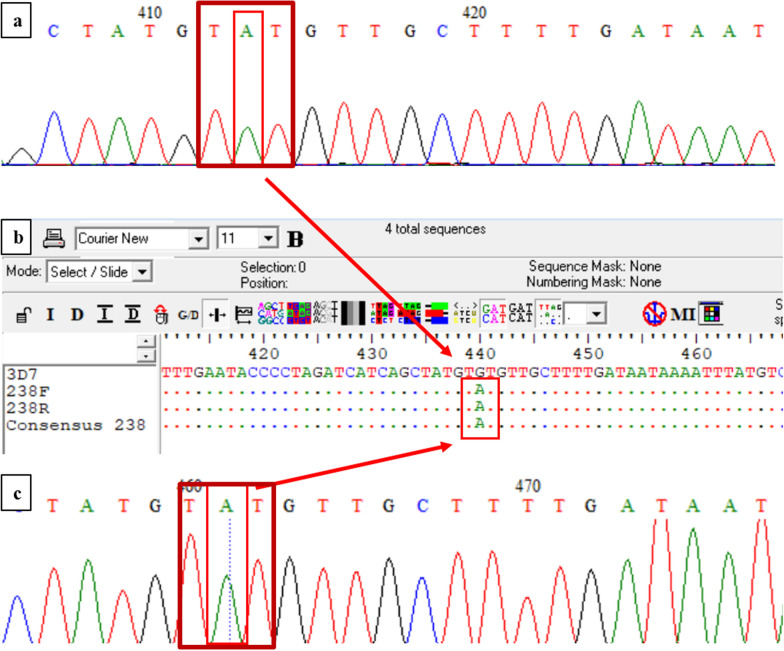Select the orange D delete mode icon
The height and width of the screenshot is (651, 784).
tap(77, 315)
